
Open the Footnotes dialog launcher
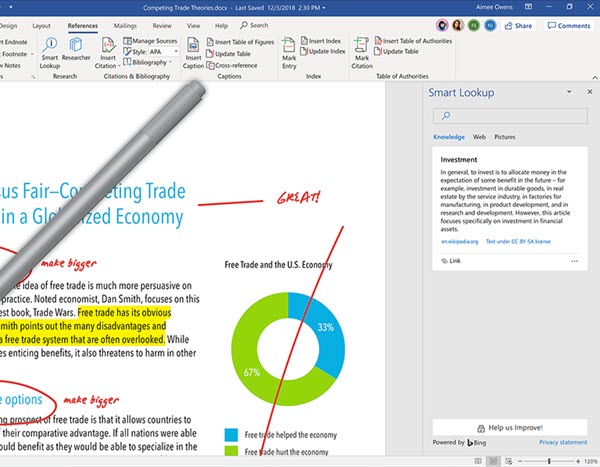(33, 77)
